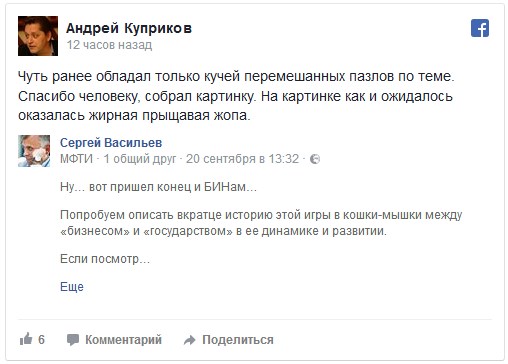Open the Facebook logo icon
The image size is (508, 364).
tap(480, 28)
